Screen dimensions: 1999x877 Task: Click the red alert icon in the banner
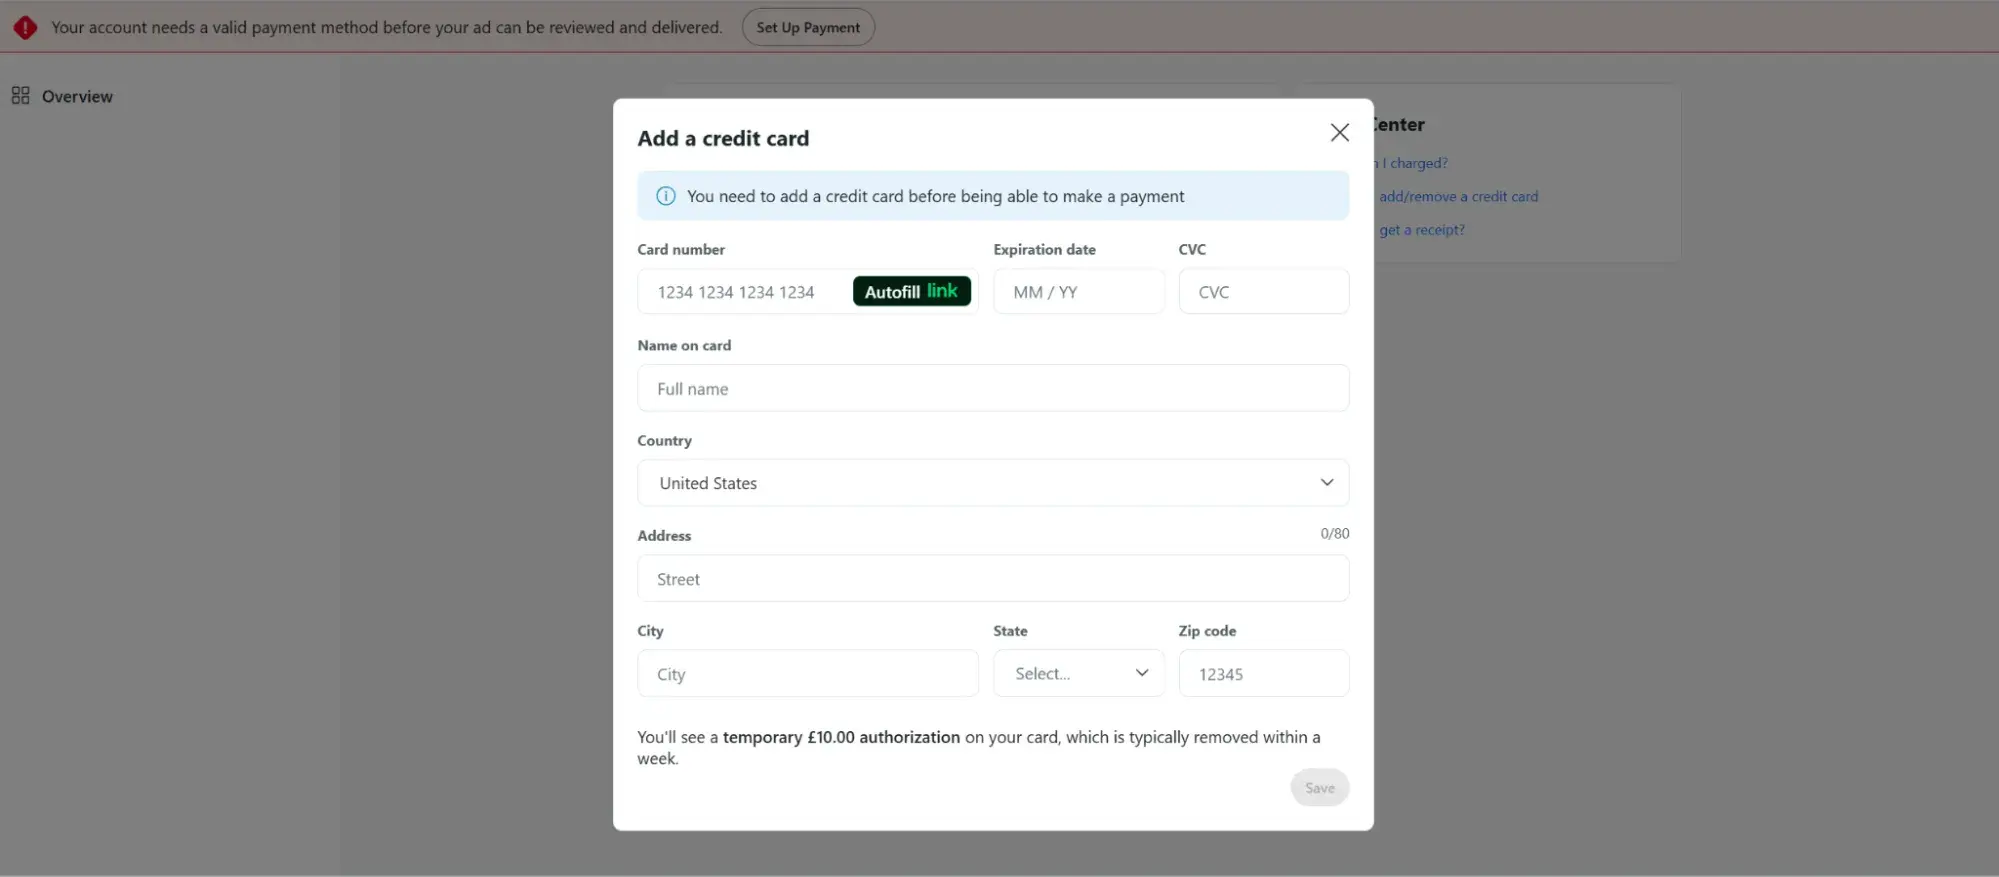click(25, 28)
